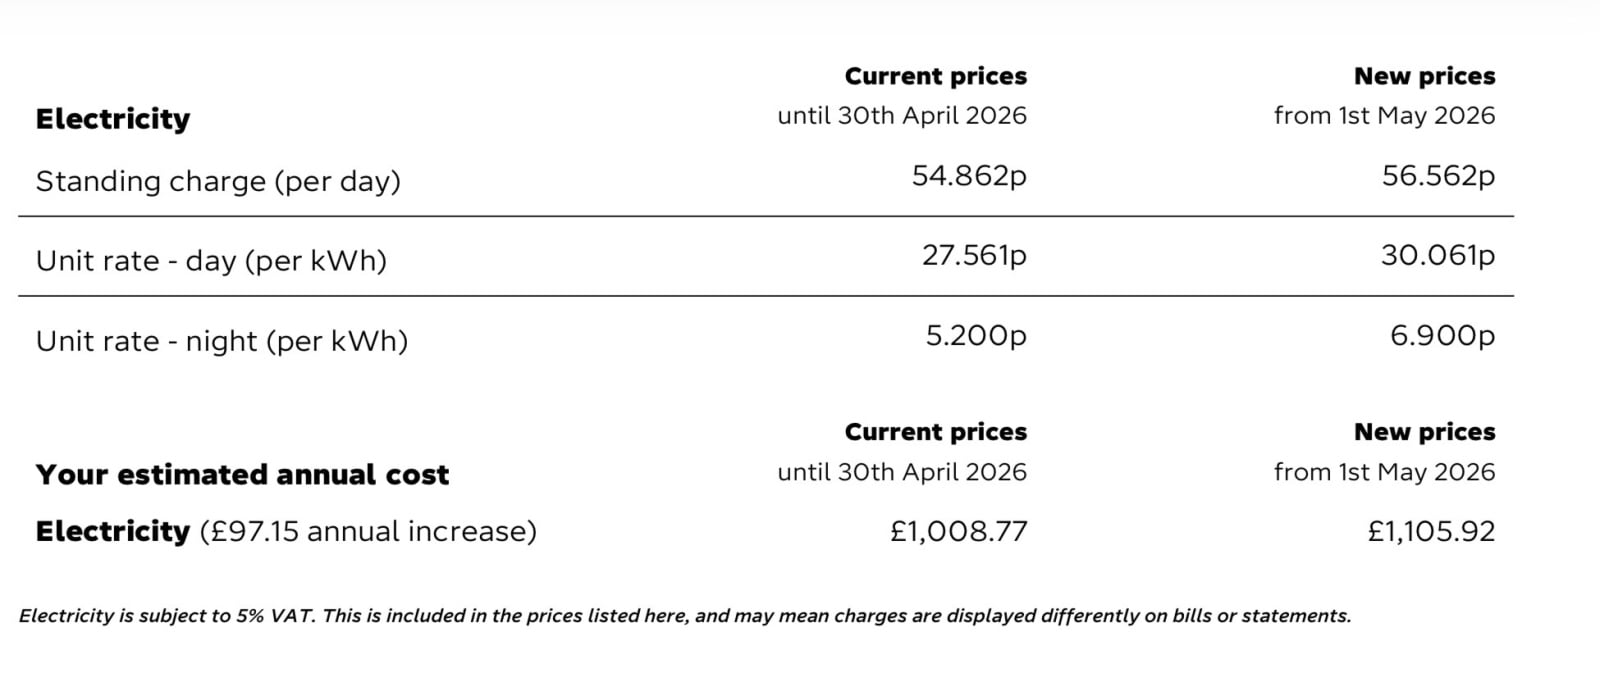Screen dimensions: 1600x673
Task: Click the new night rate 6.900p
Action: point(1441,335)
